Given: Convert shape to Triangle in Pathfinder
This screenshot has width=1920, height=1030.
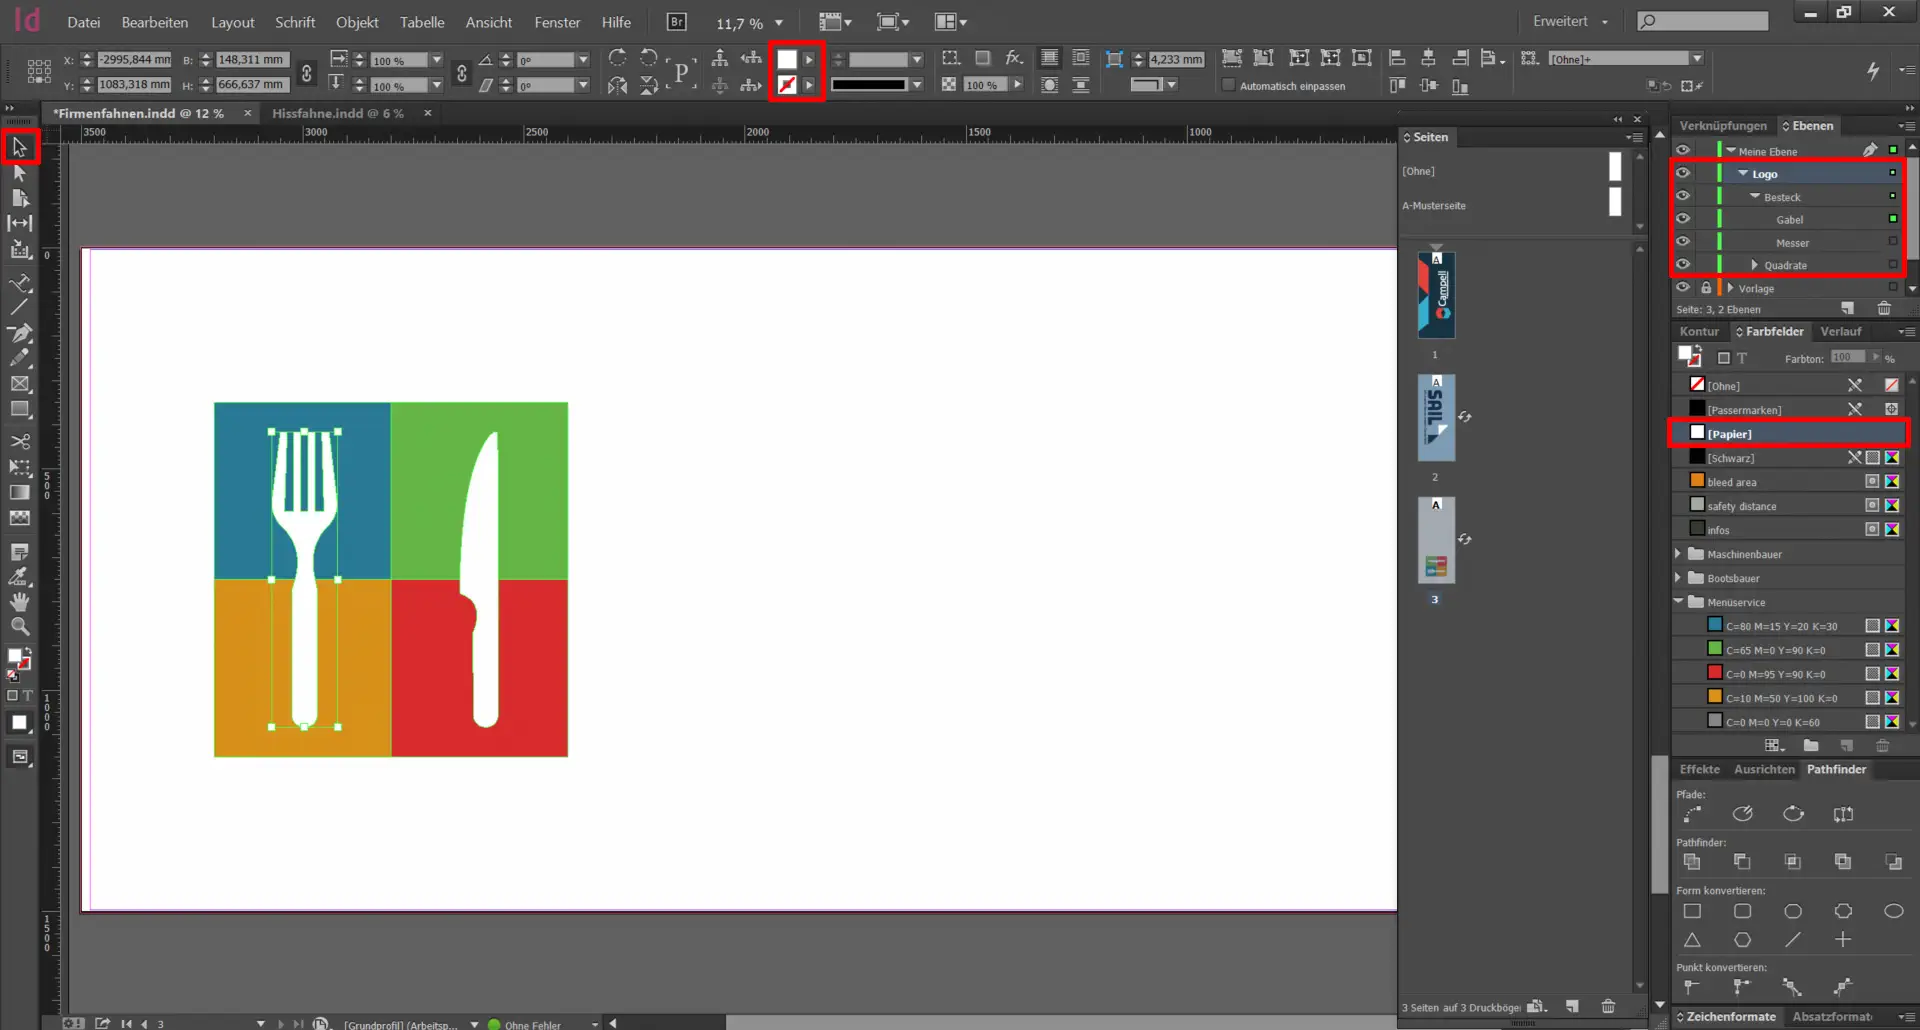Looking at the screenshot, I should 1692,940.
